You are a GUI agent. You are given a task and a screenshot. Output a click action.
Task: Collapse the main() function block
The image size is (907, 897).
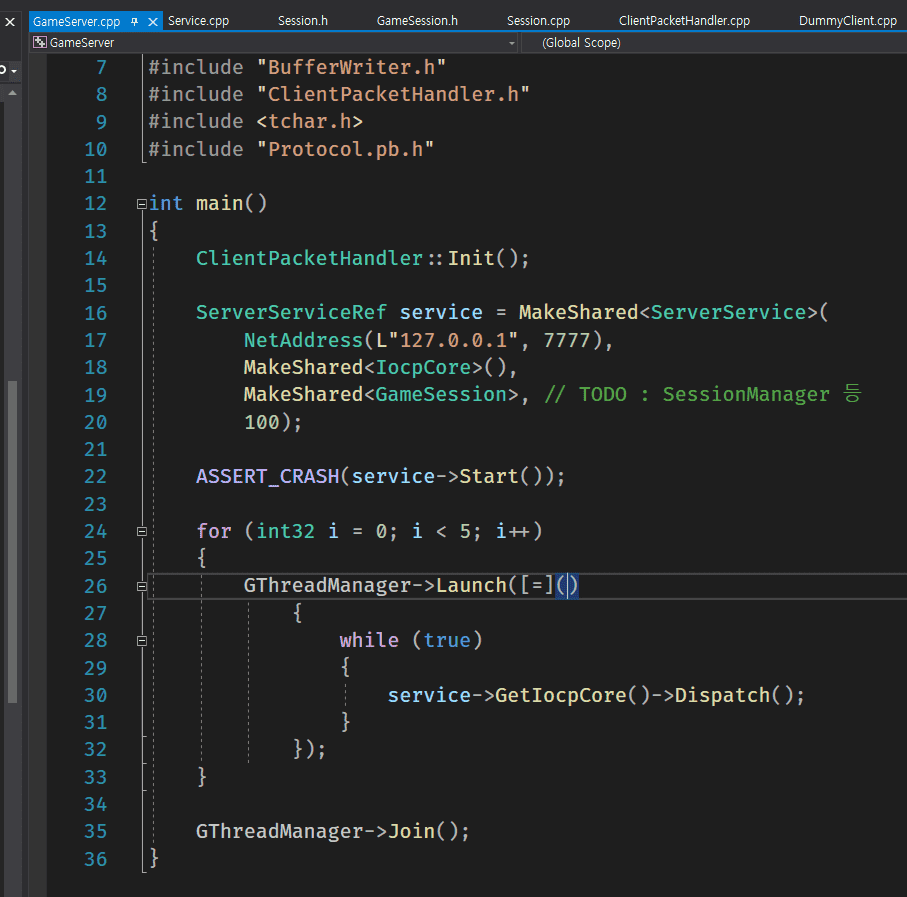141,204
